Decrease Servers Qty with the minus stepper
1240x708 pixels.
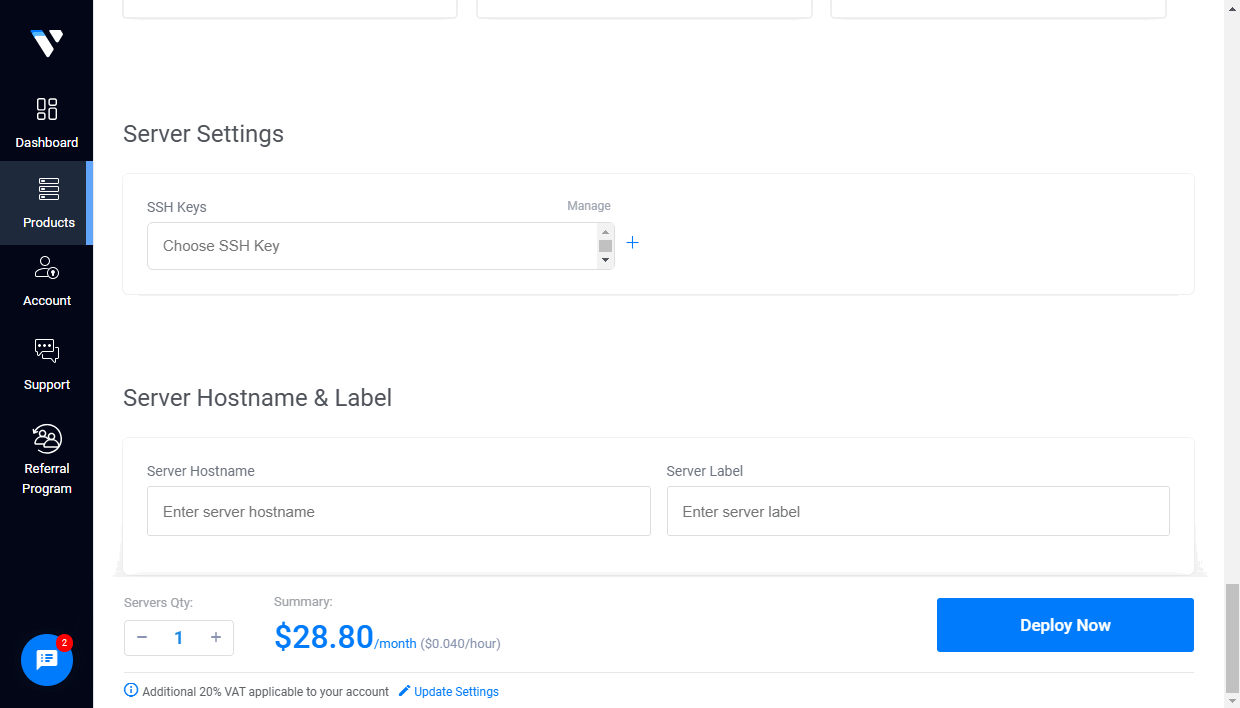(142, 637)
